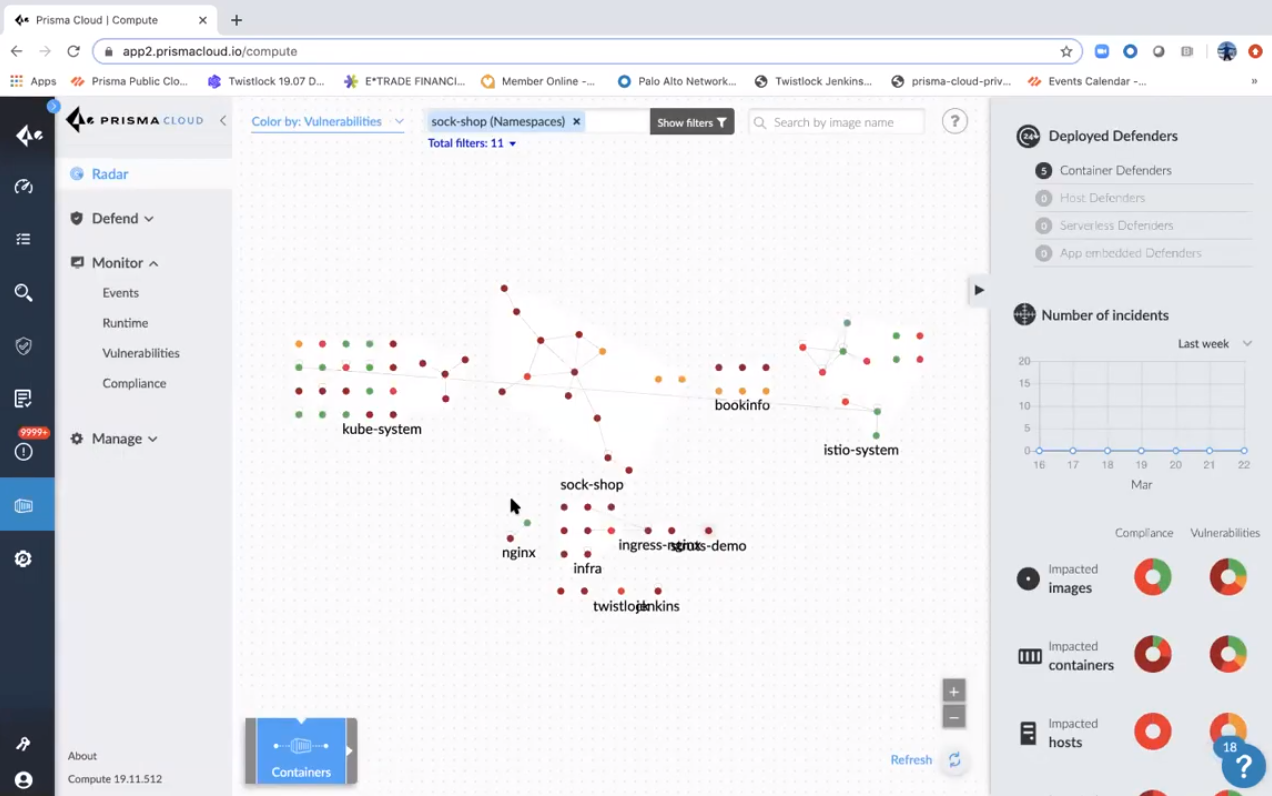Bookmark this page with the star icon
Image resolution: width=1272 pixels, height=796 pixels.
[x=1066, y=51]
